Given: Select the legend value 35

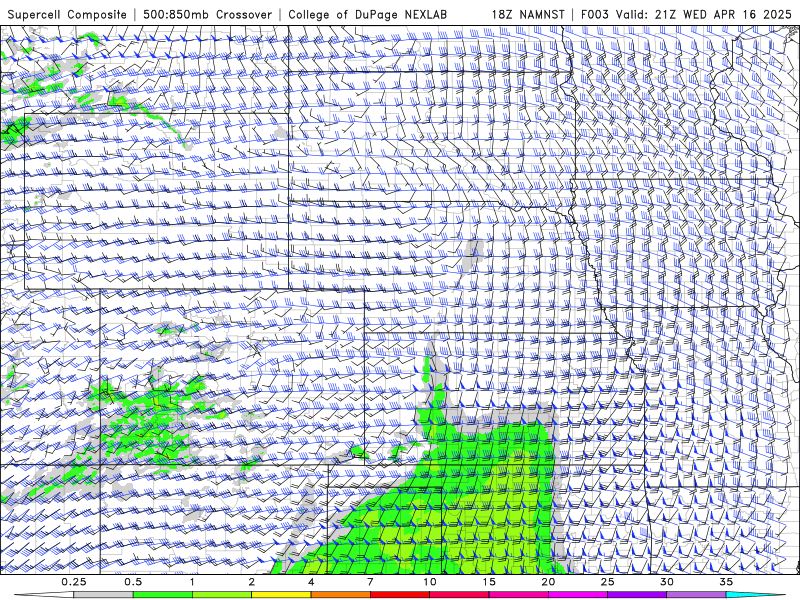Looking at the screenshot, I should (726, 582).
